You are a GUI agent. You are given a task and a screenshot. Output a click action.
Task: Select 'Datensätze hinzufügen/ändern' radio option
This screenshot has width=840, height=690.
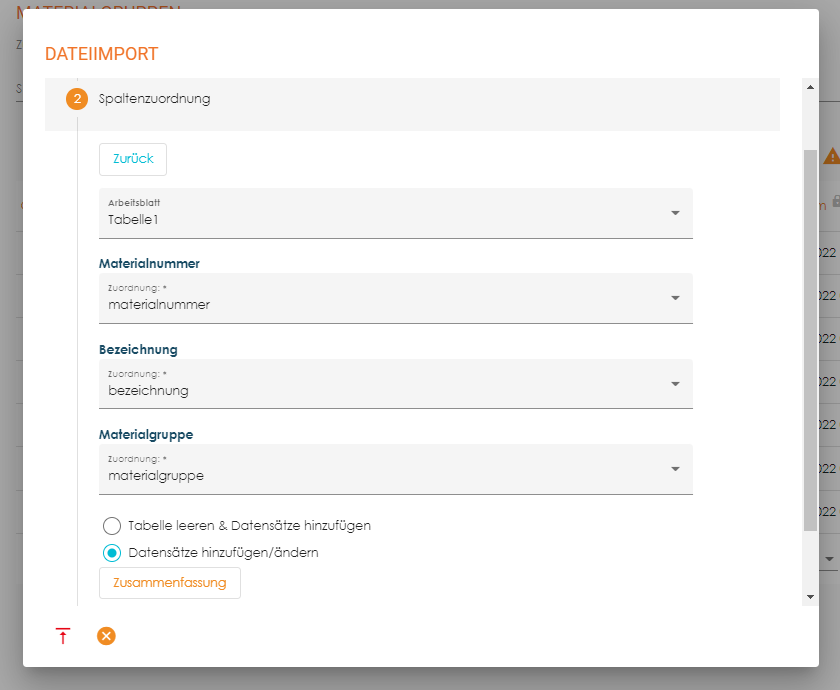[x=112, y=553]
